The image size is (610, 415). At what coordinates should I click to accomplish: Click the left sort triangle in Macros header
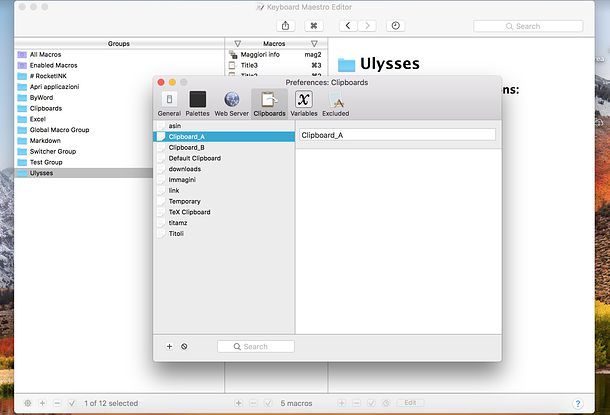pyautogui.click(x=237, y=44)
